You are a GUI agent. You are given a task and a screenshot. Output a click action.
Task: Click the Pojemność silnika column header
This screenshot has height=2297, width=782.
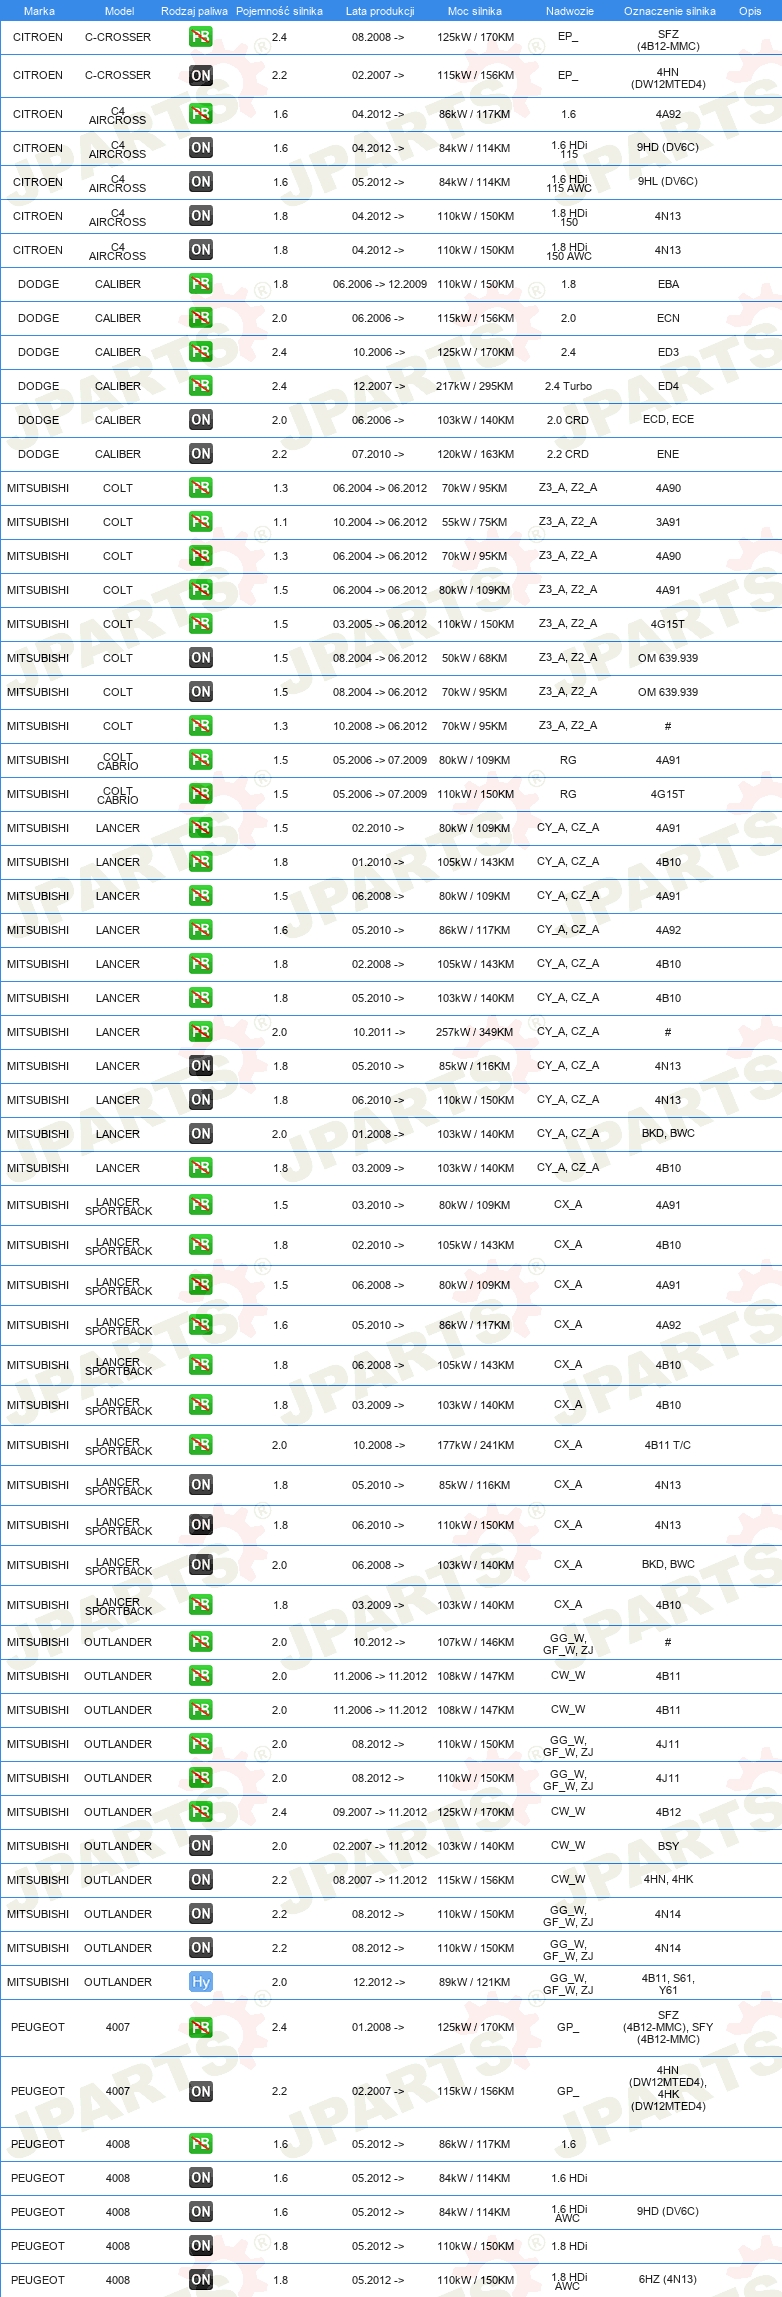[x=279, y=11]
